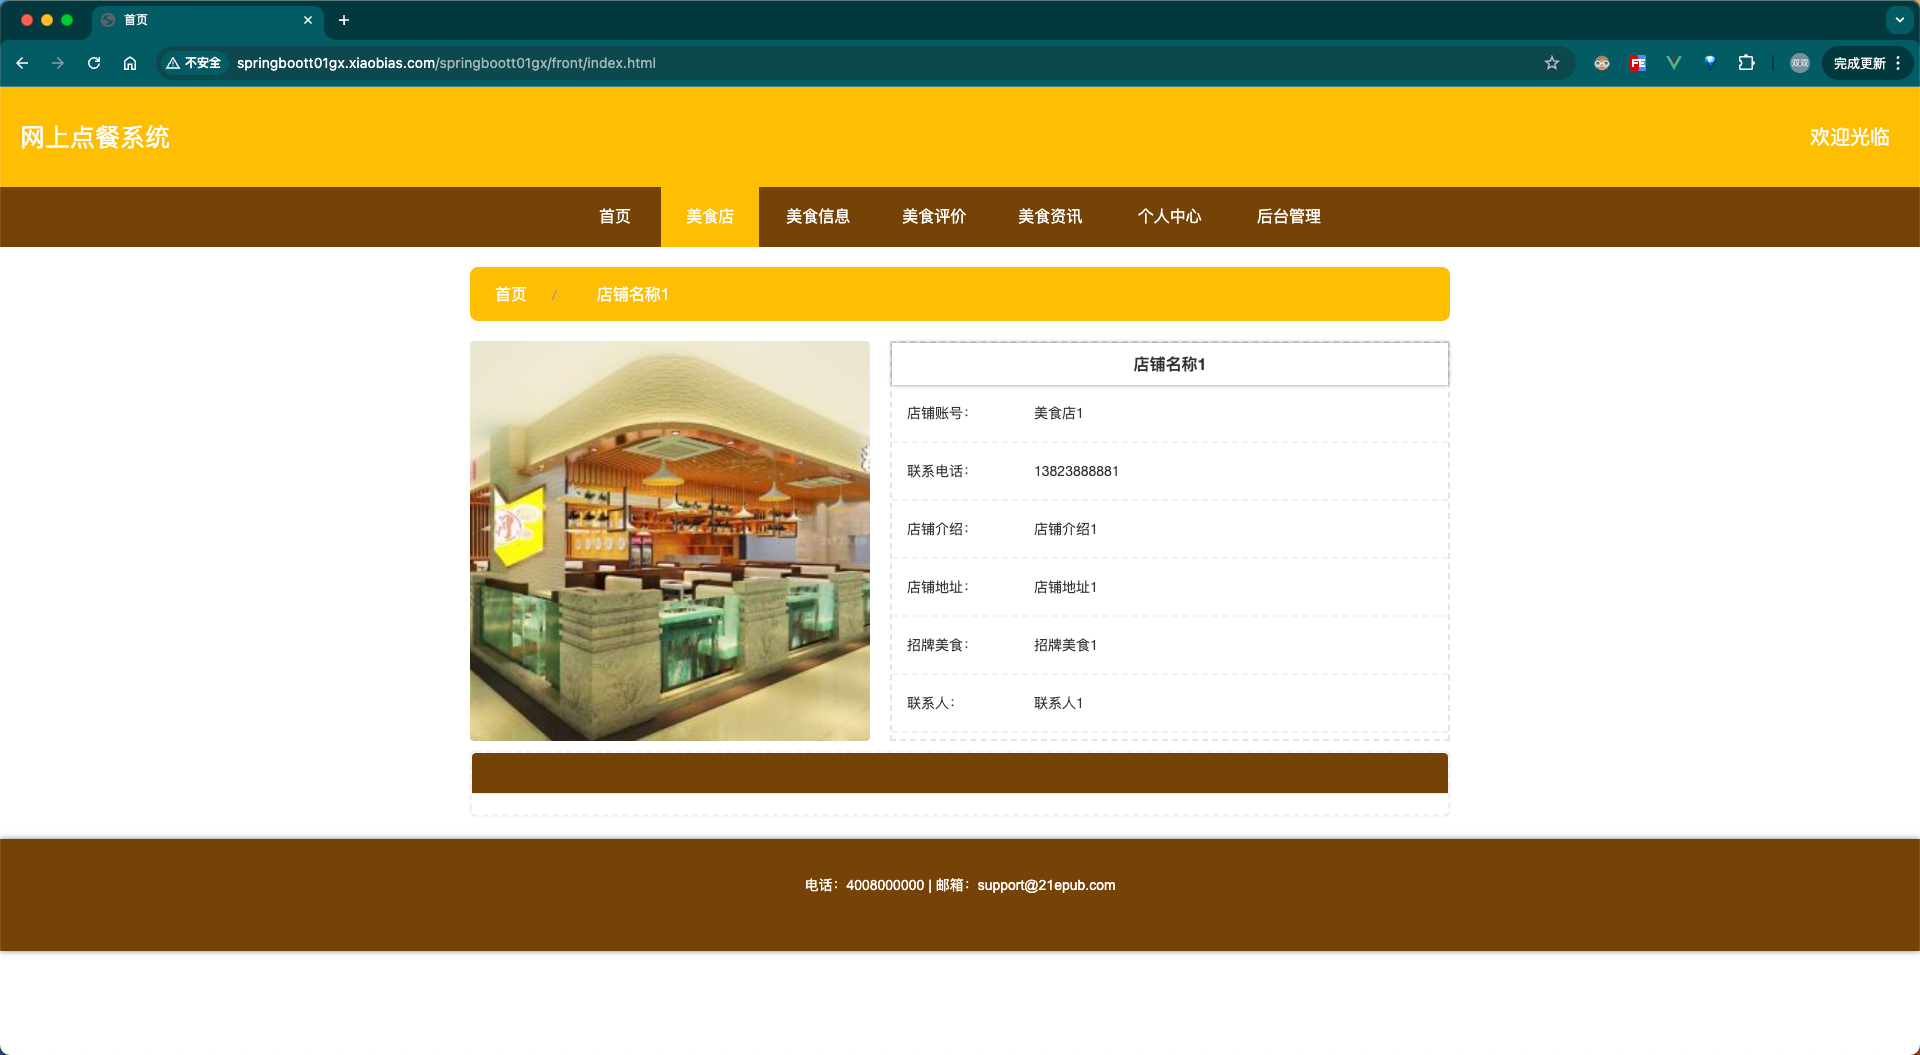The height and width of the screenshot is (1055, 1920).
Task: Close the 首页 browser tab
Action: (308, 20)
